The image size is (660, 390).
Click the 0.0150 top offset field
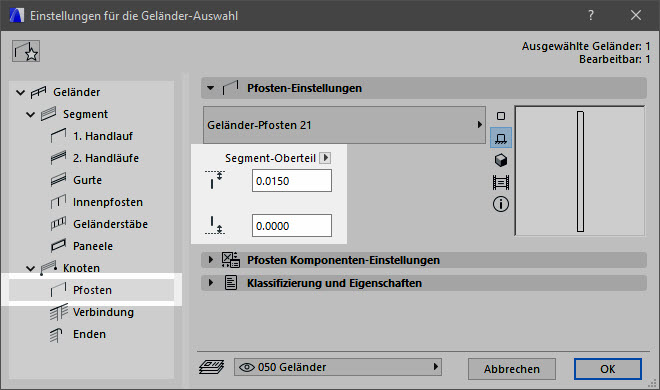(292, 181)
